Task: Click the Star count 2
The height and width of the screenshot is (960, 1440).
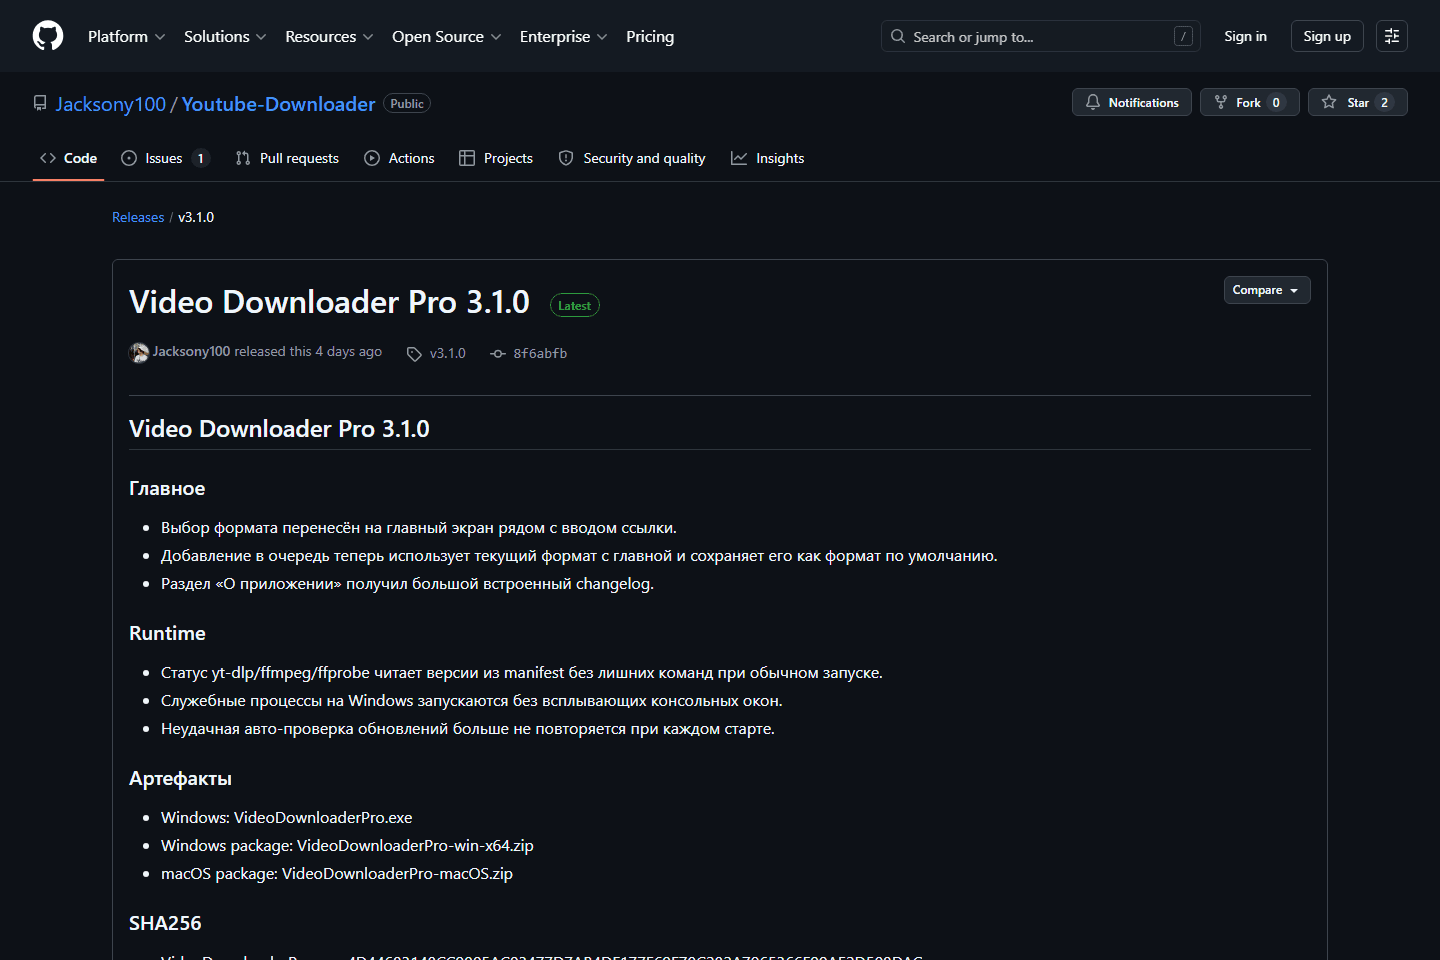Action: [x=1384, y=103]
